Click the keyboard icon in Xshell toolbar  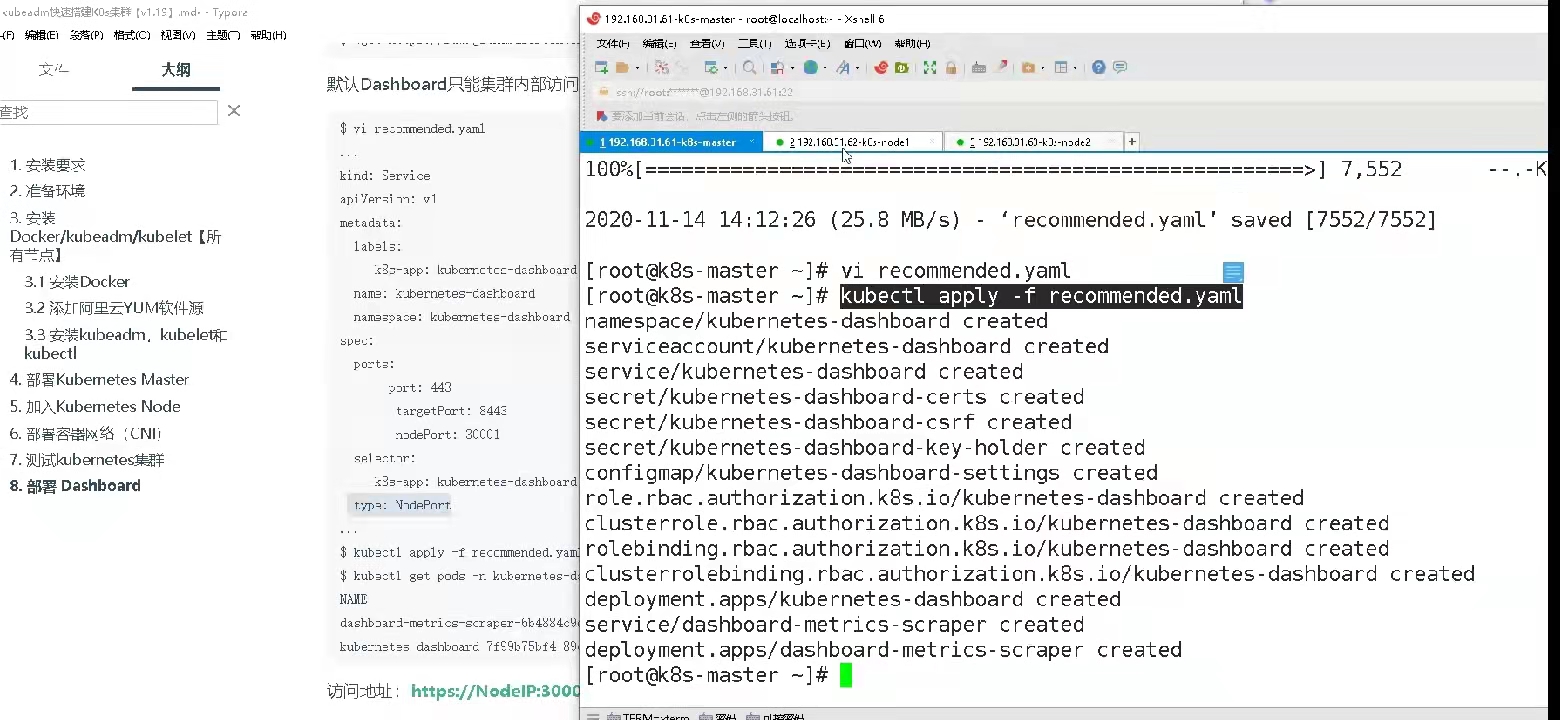[x=979, y=68]
